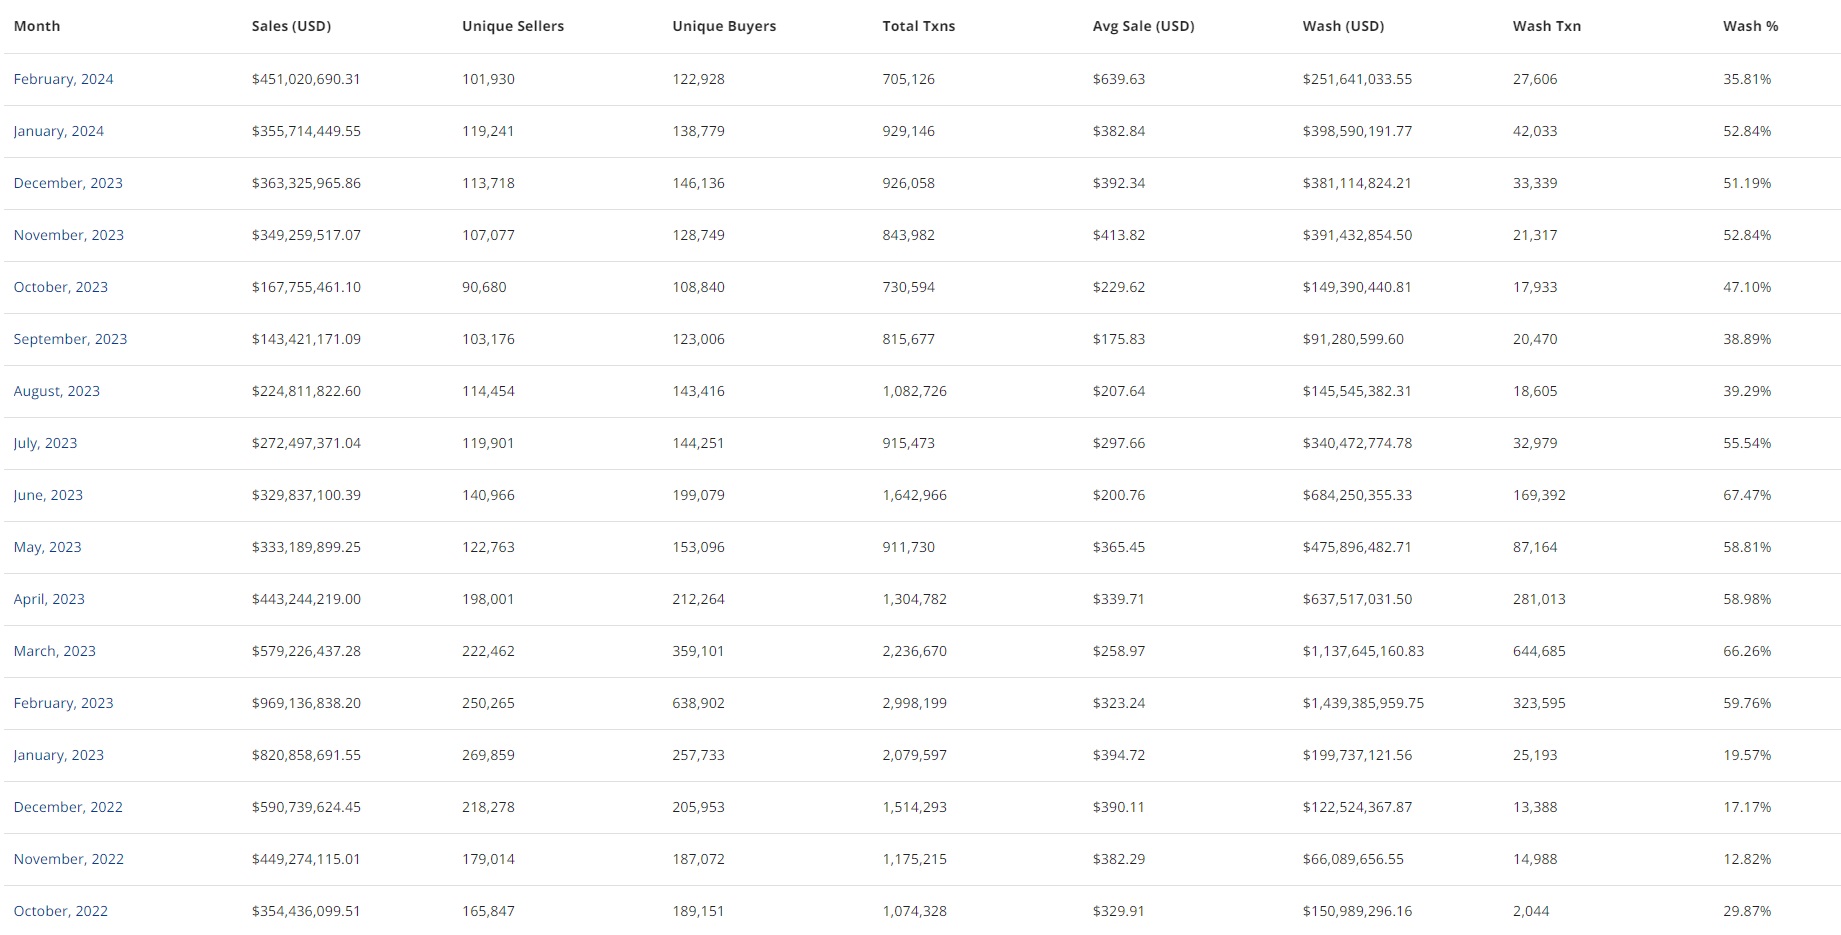The height and width of the screenshot is (935, 1841).
Task: Click the December, 2022 link
Action: [x=68, y=807]
